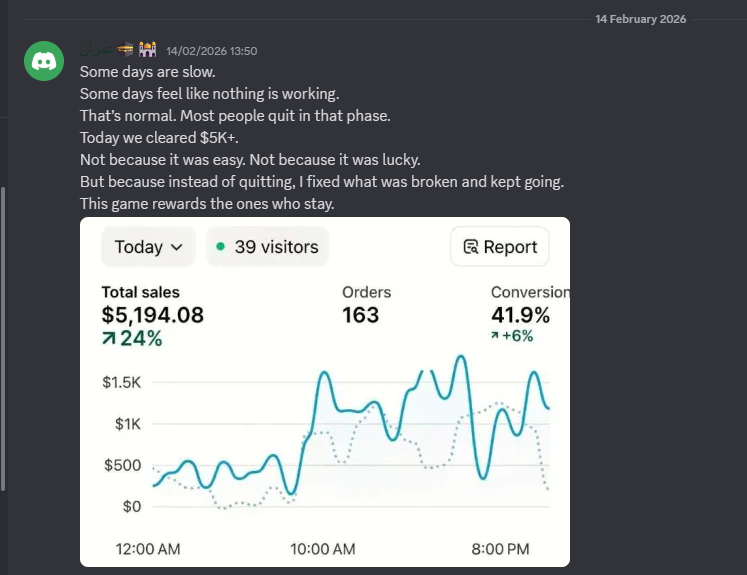Select the Conversion metric
The image size is (747, 575).
click(529, 292)
